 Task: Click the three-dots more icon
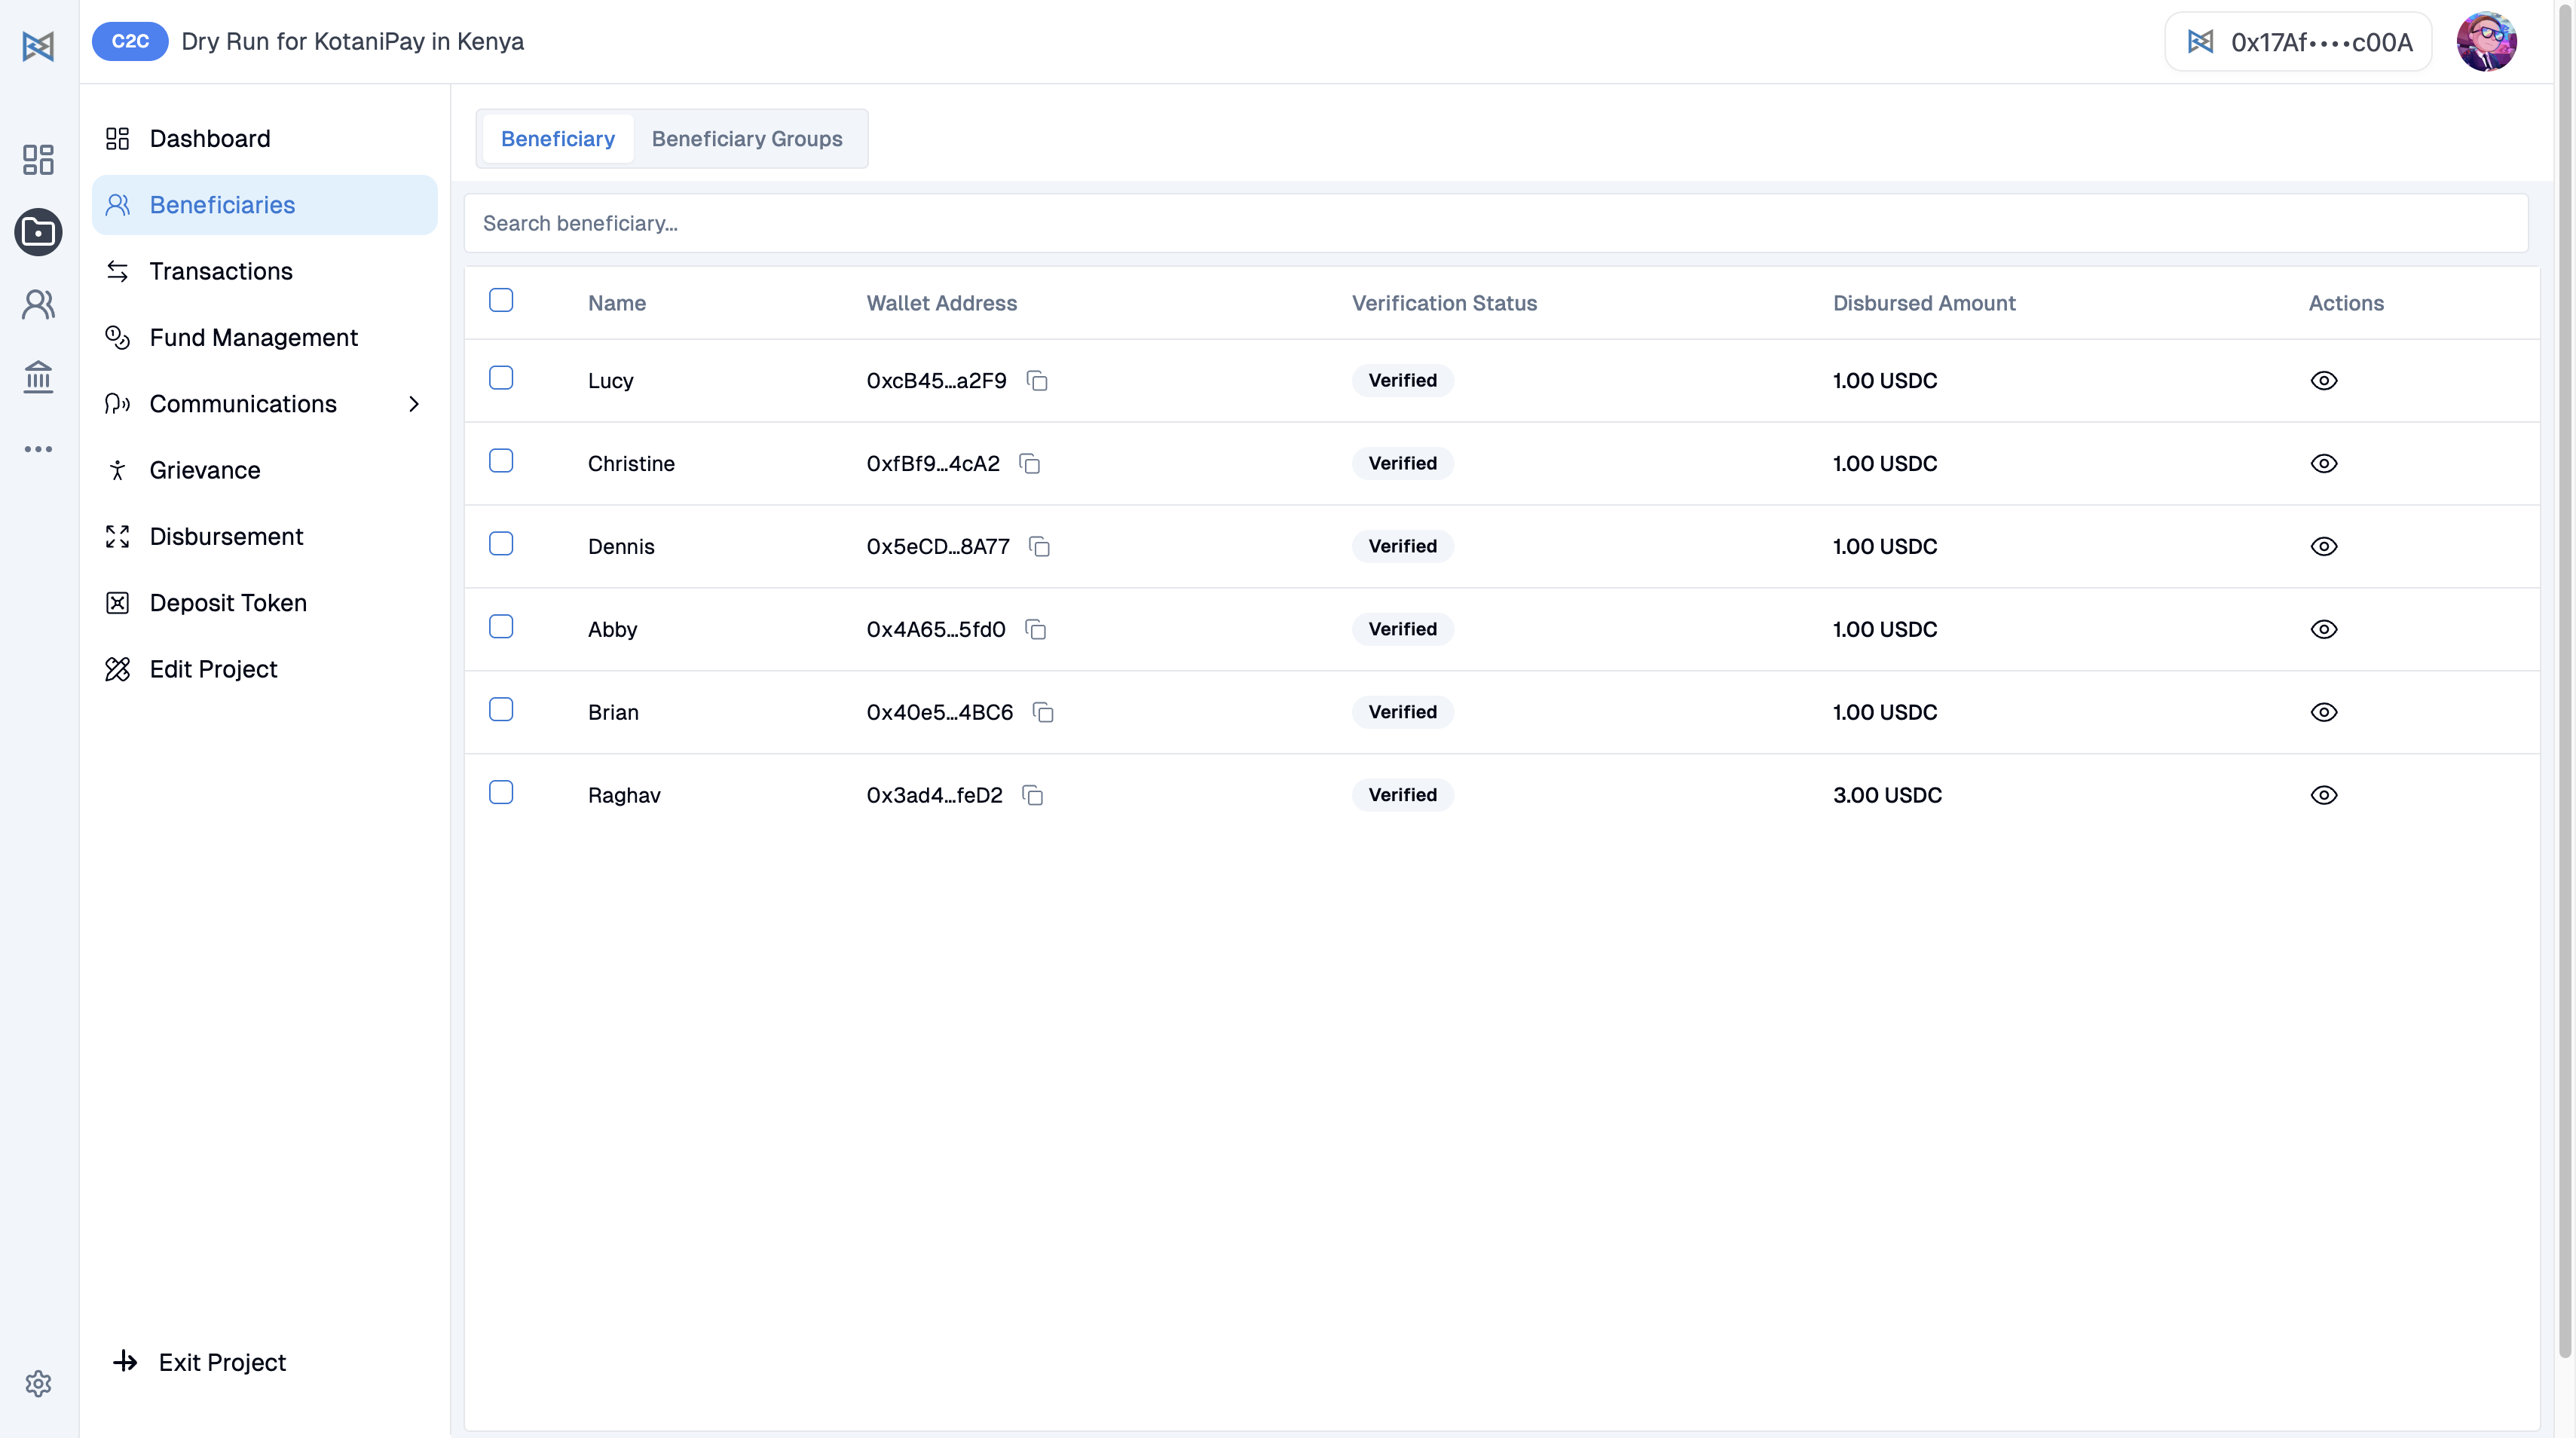click(38, 449)
